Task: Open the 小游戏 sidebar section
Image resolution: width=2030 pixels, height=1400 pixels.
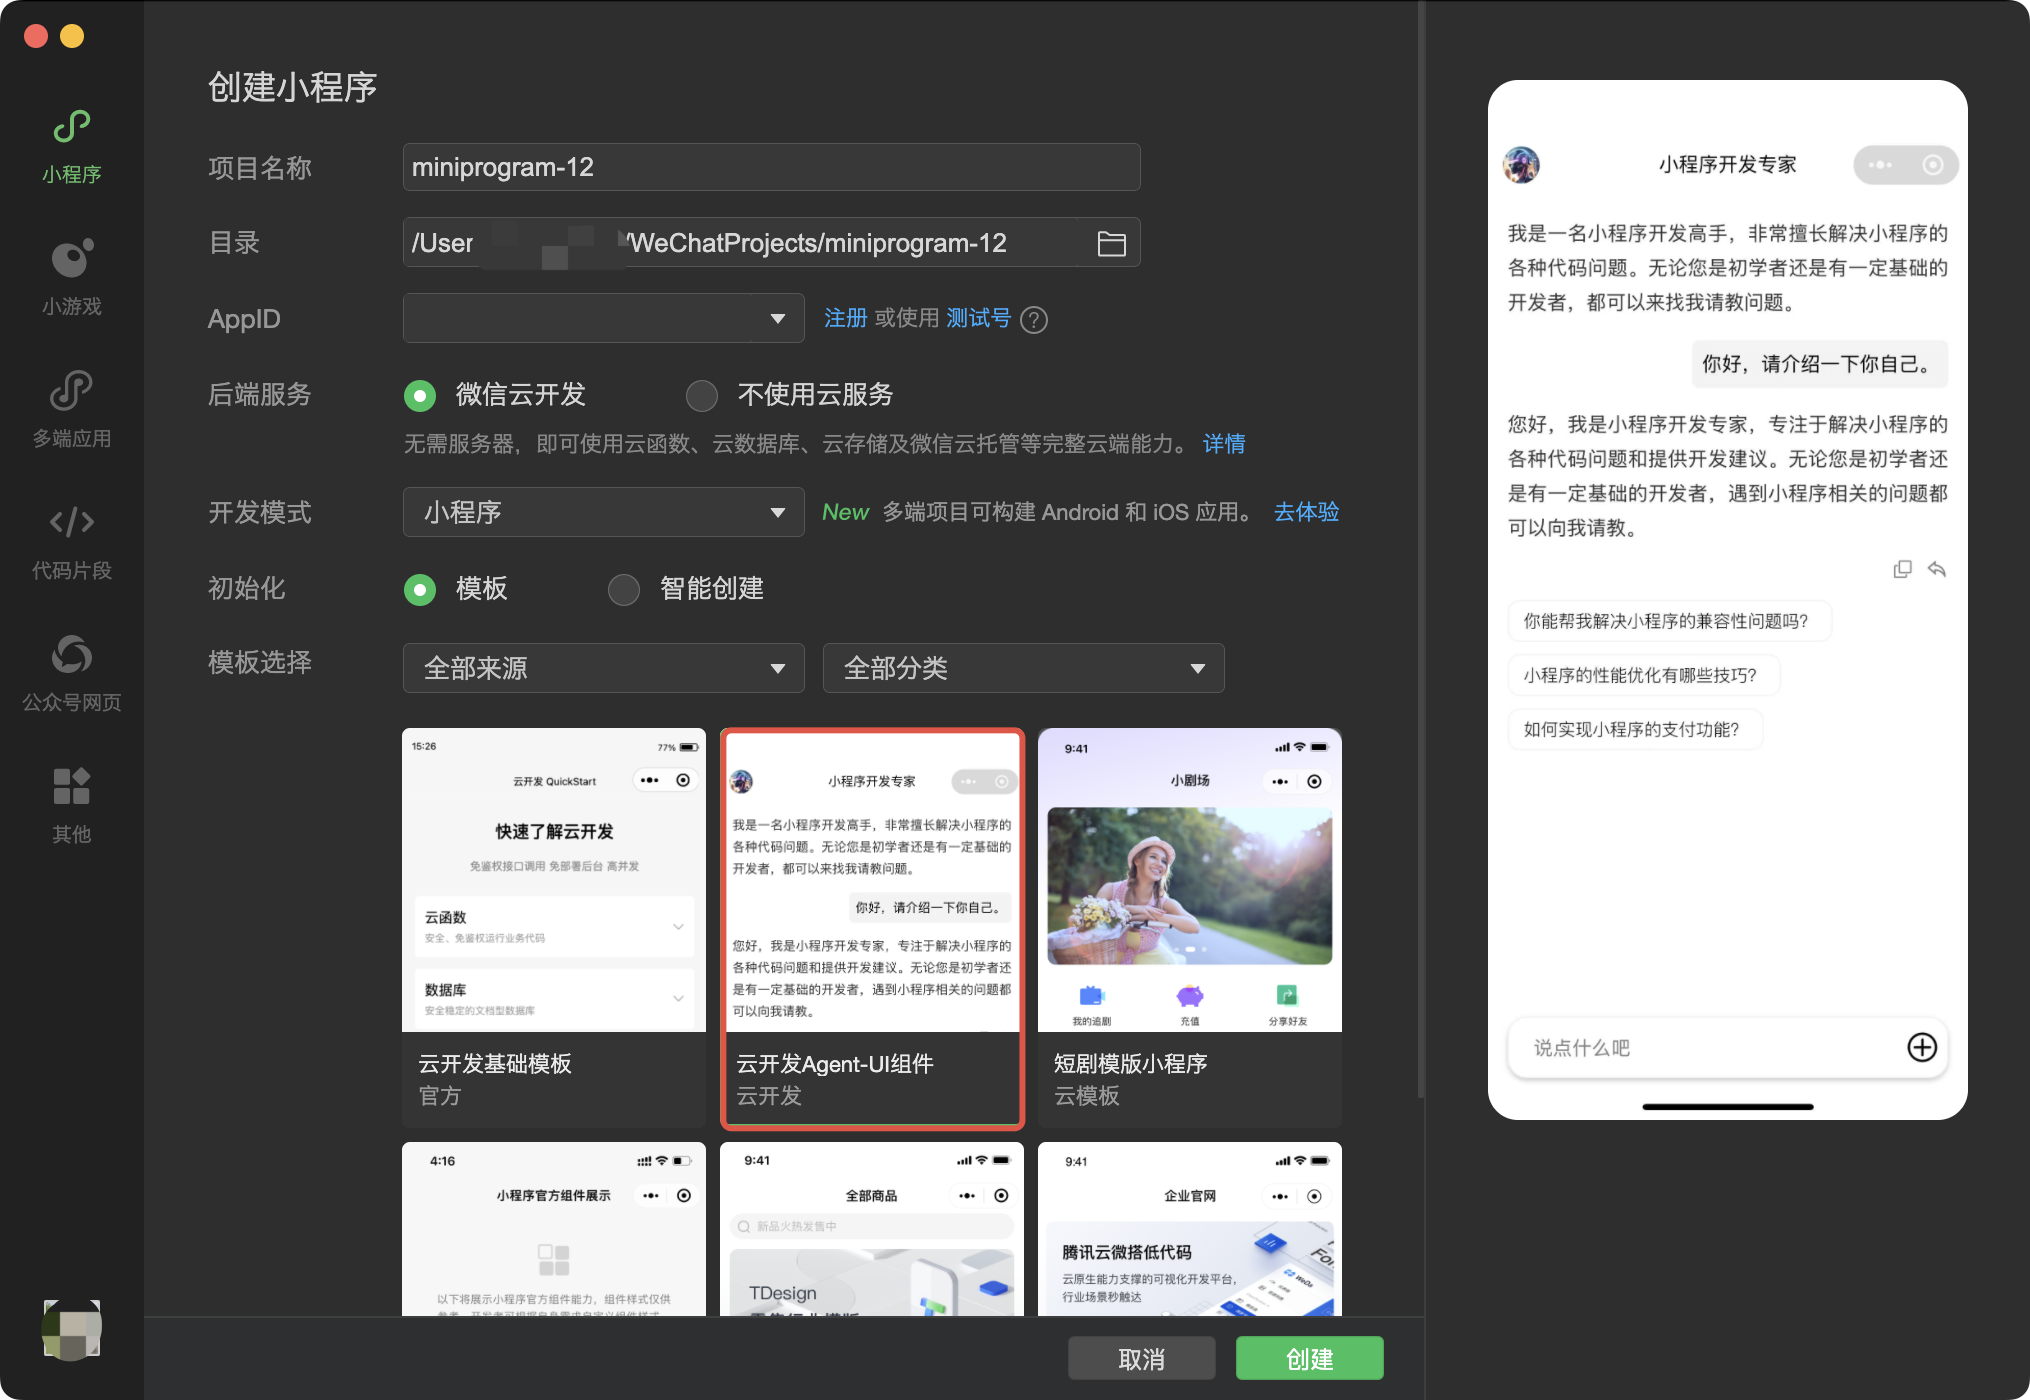Action: [x=71, y=259]
